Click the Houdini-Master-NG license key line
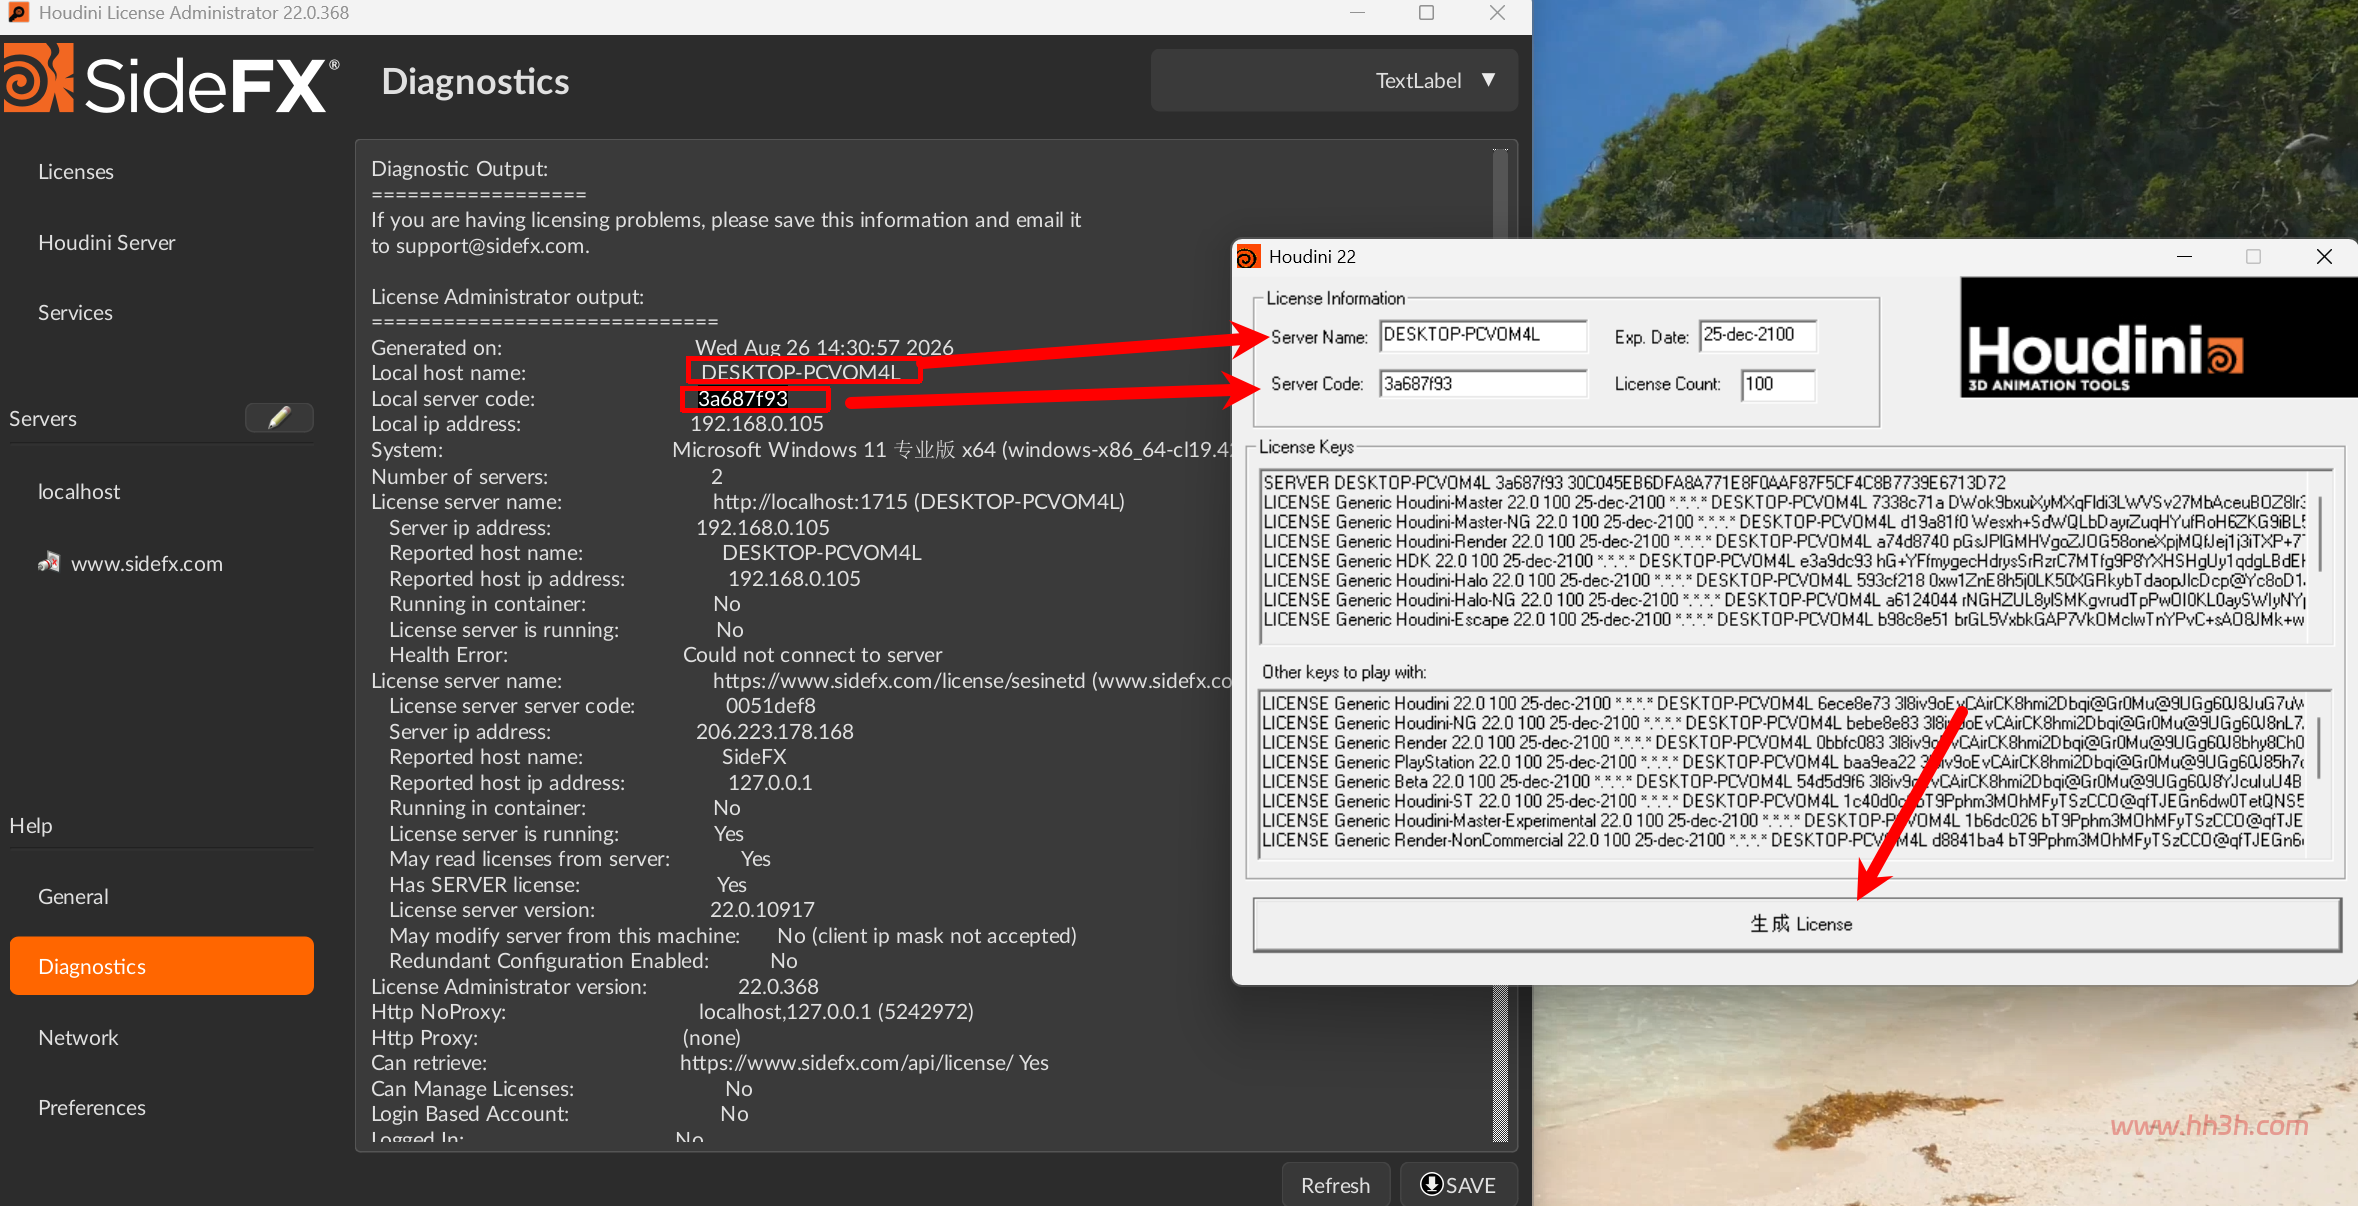The width and height of the screenshot is (2358, 1206). pyautogui.click(x=1784, y=522)
